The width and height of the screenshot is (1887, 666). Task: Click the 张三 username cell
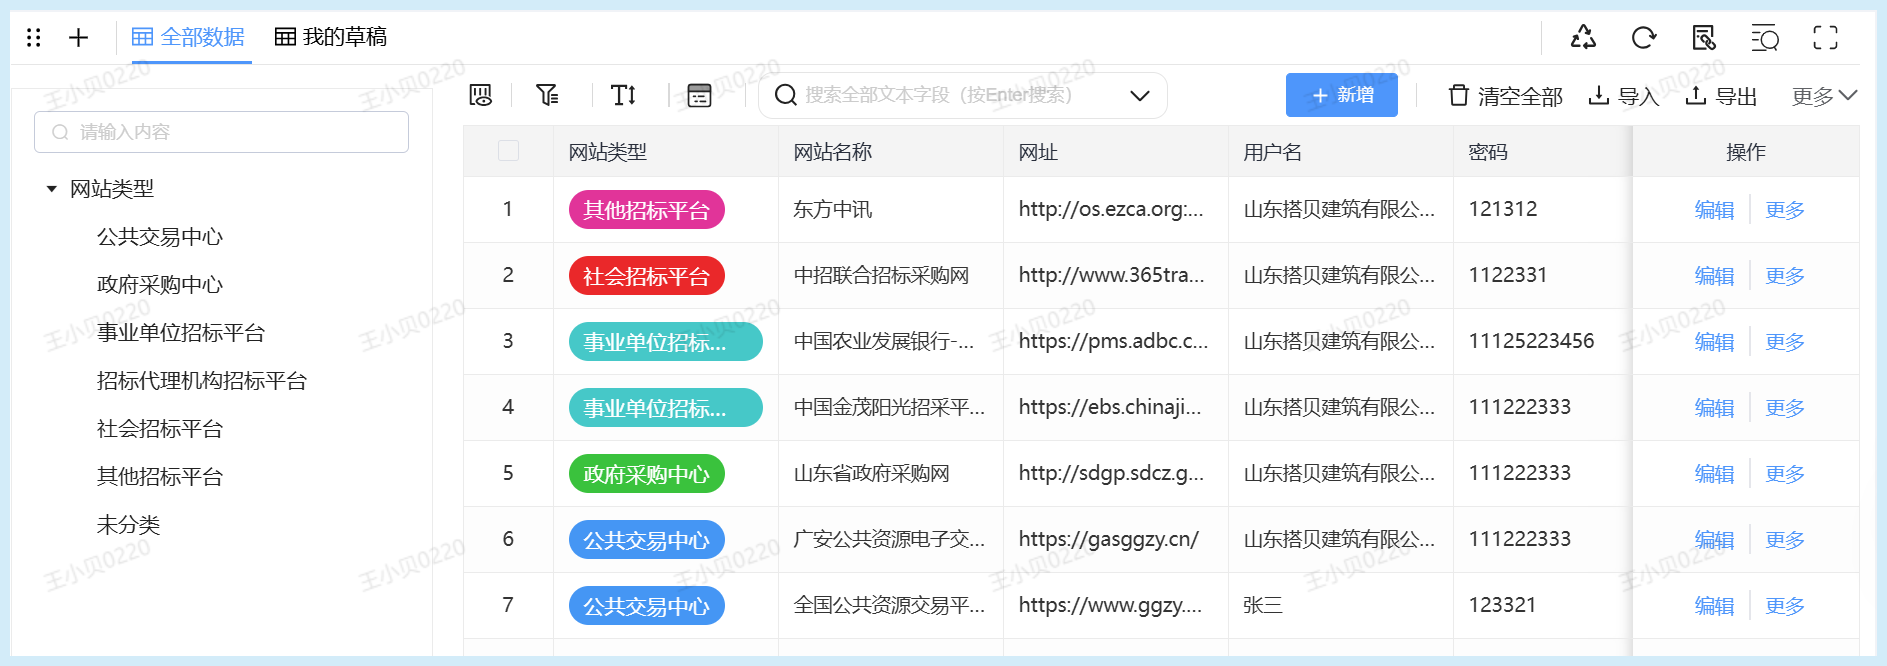[1341, 606]
